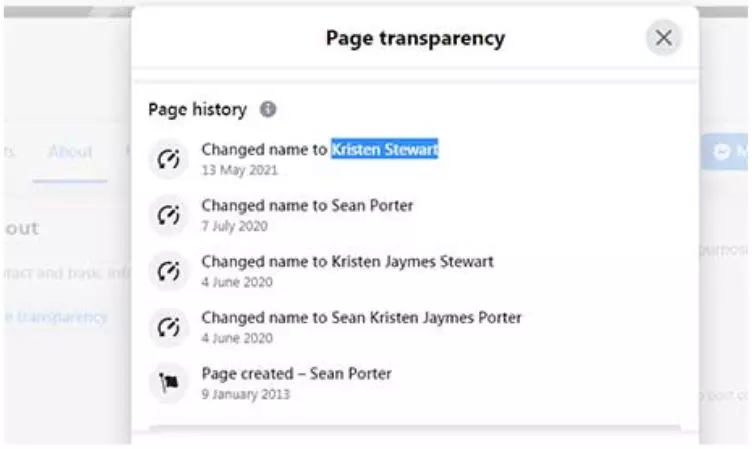Open the About tab

coord(70,152)
